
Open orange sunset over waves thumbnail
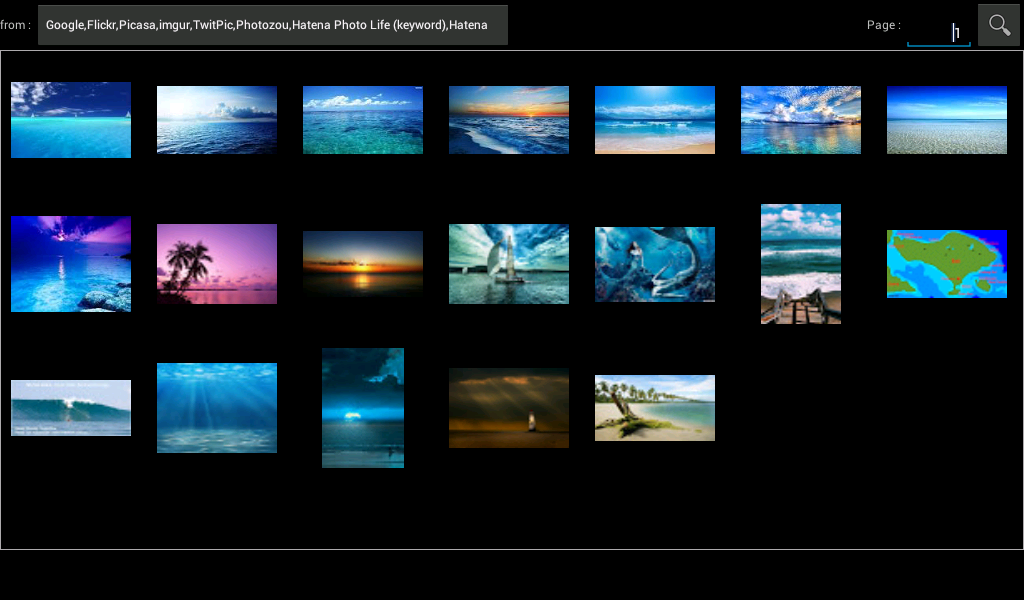click(509, 120)
